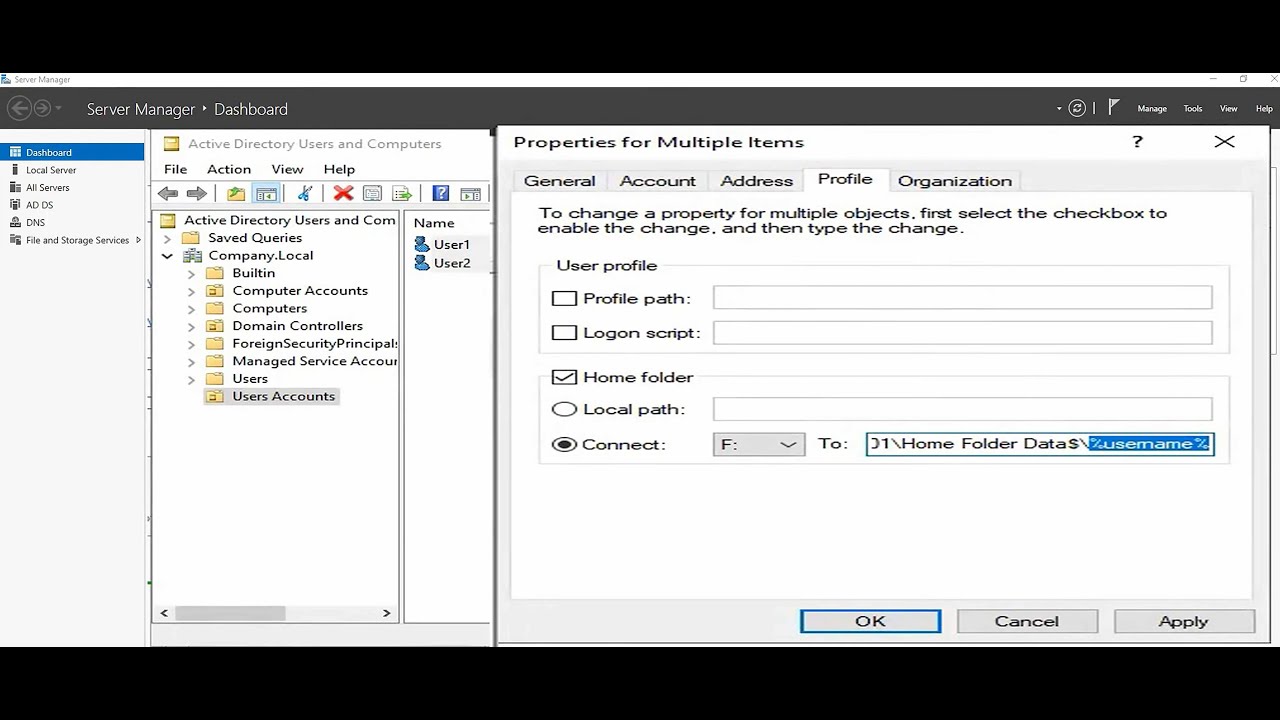The image size is (1280, 720).
Task: Click the export list icon
Action: [x=402, y=194]
